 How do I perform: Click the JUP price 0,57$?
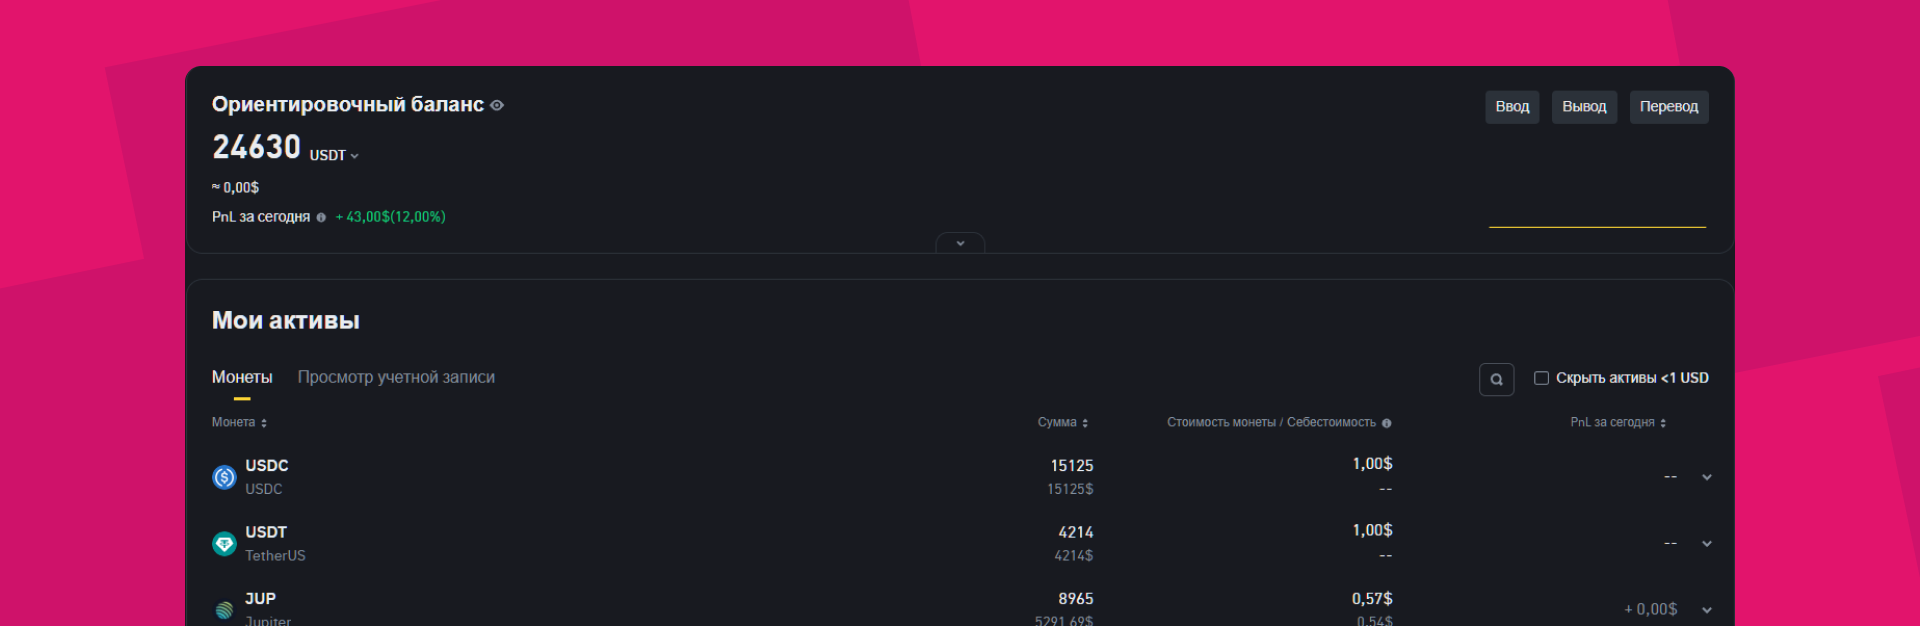pyautogui.click(x=1372, y=599)
